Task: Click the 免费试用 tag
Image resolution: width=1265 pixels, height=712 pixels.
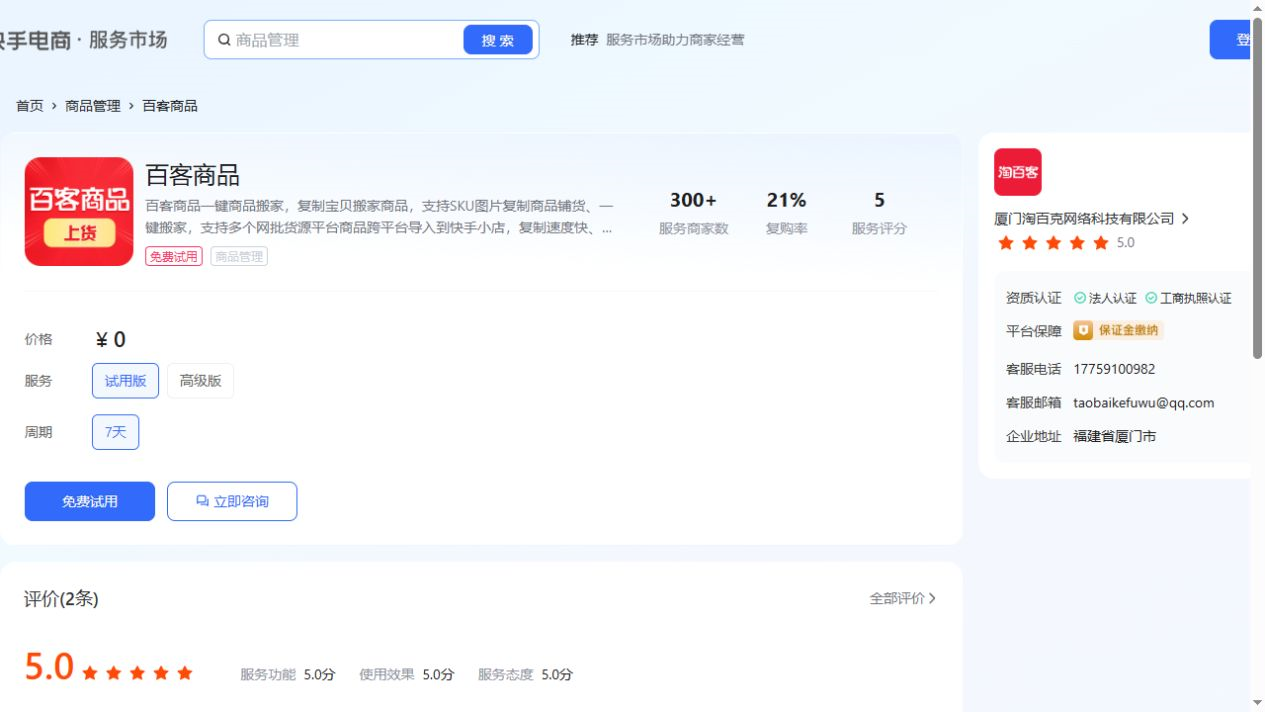Action: coord(174,256)
